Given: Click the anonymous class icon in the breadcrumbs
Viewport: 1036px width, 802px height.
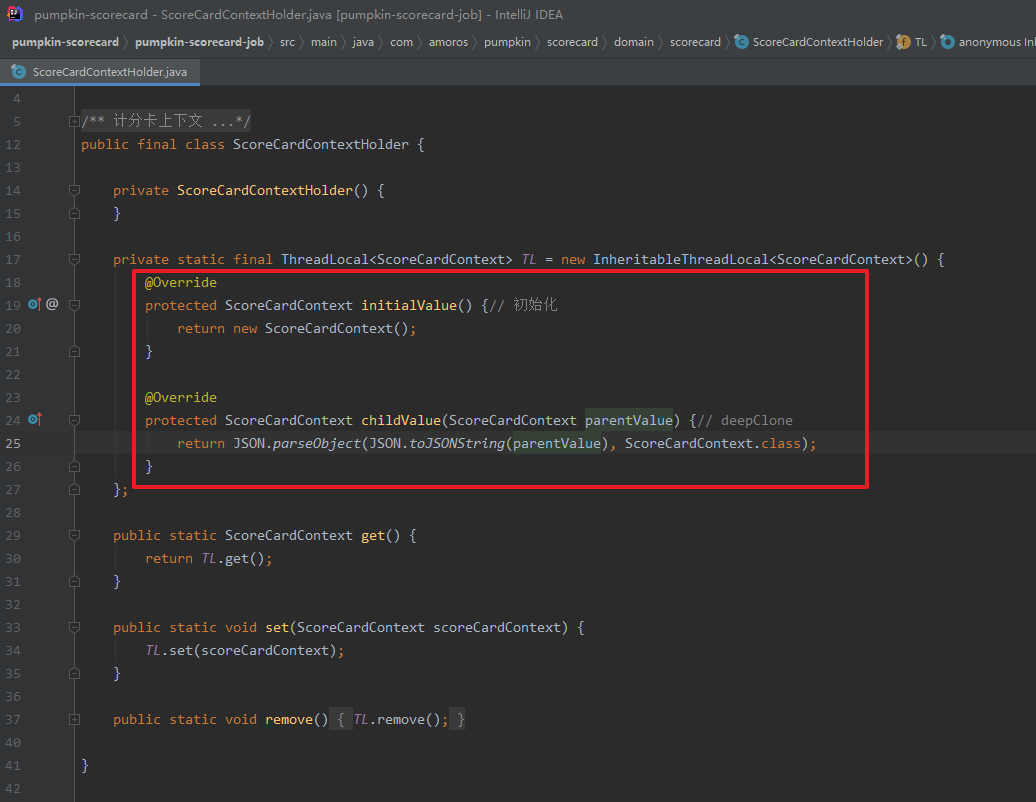Looking at the screenshot, I should (x=947, y=42).
